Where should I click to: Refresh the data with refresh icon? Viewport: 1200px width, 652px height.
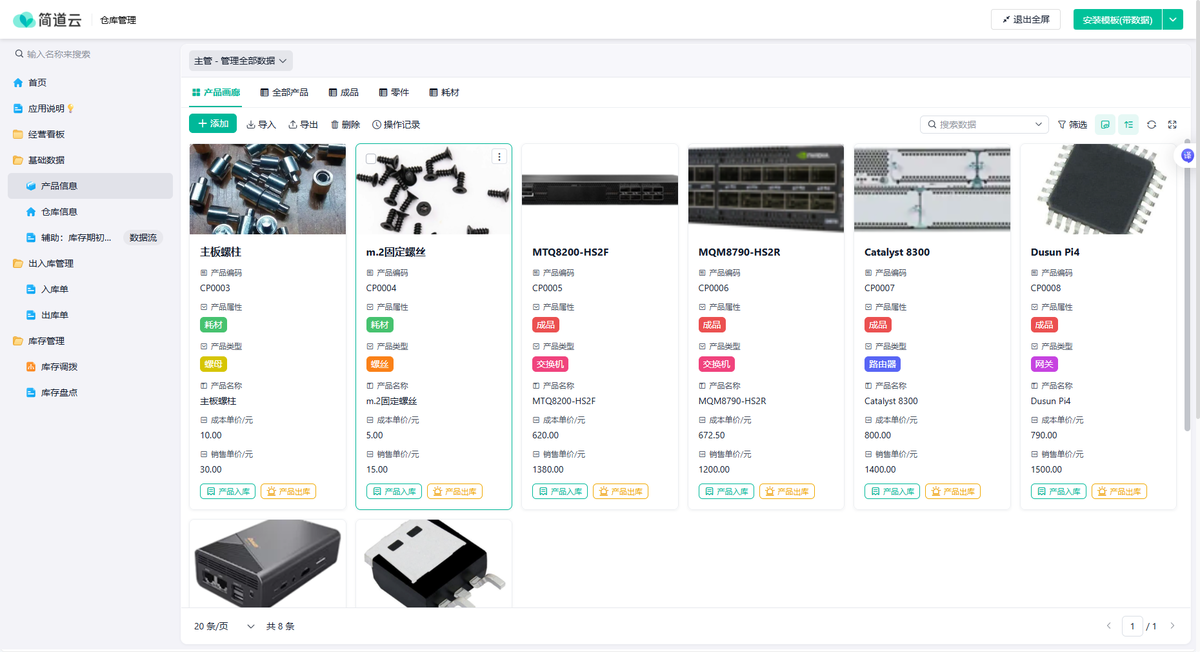[x=1151, y=125]
